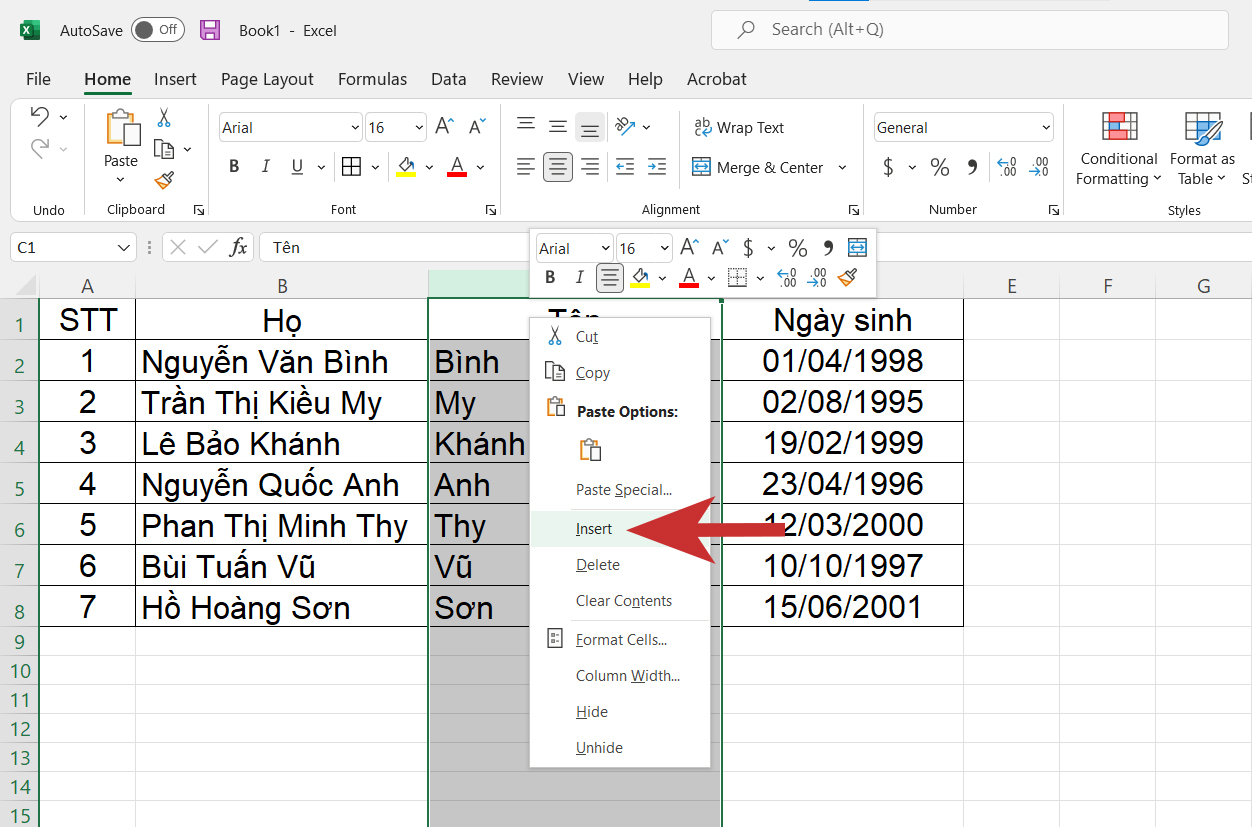Click the Undo arrow icon
The height and width of the screenshot is (827, 1252).
[x=40, y=116]
